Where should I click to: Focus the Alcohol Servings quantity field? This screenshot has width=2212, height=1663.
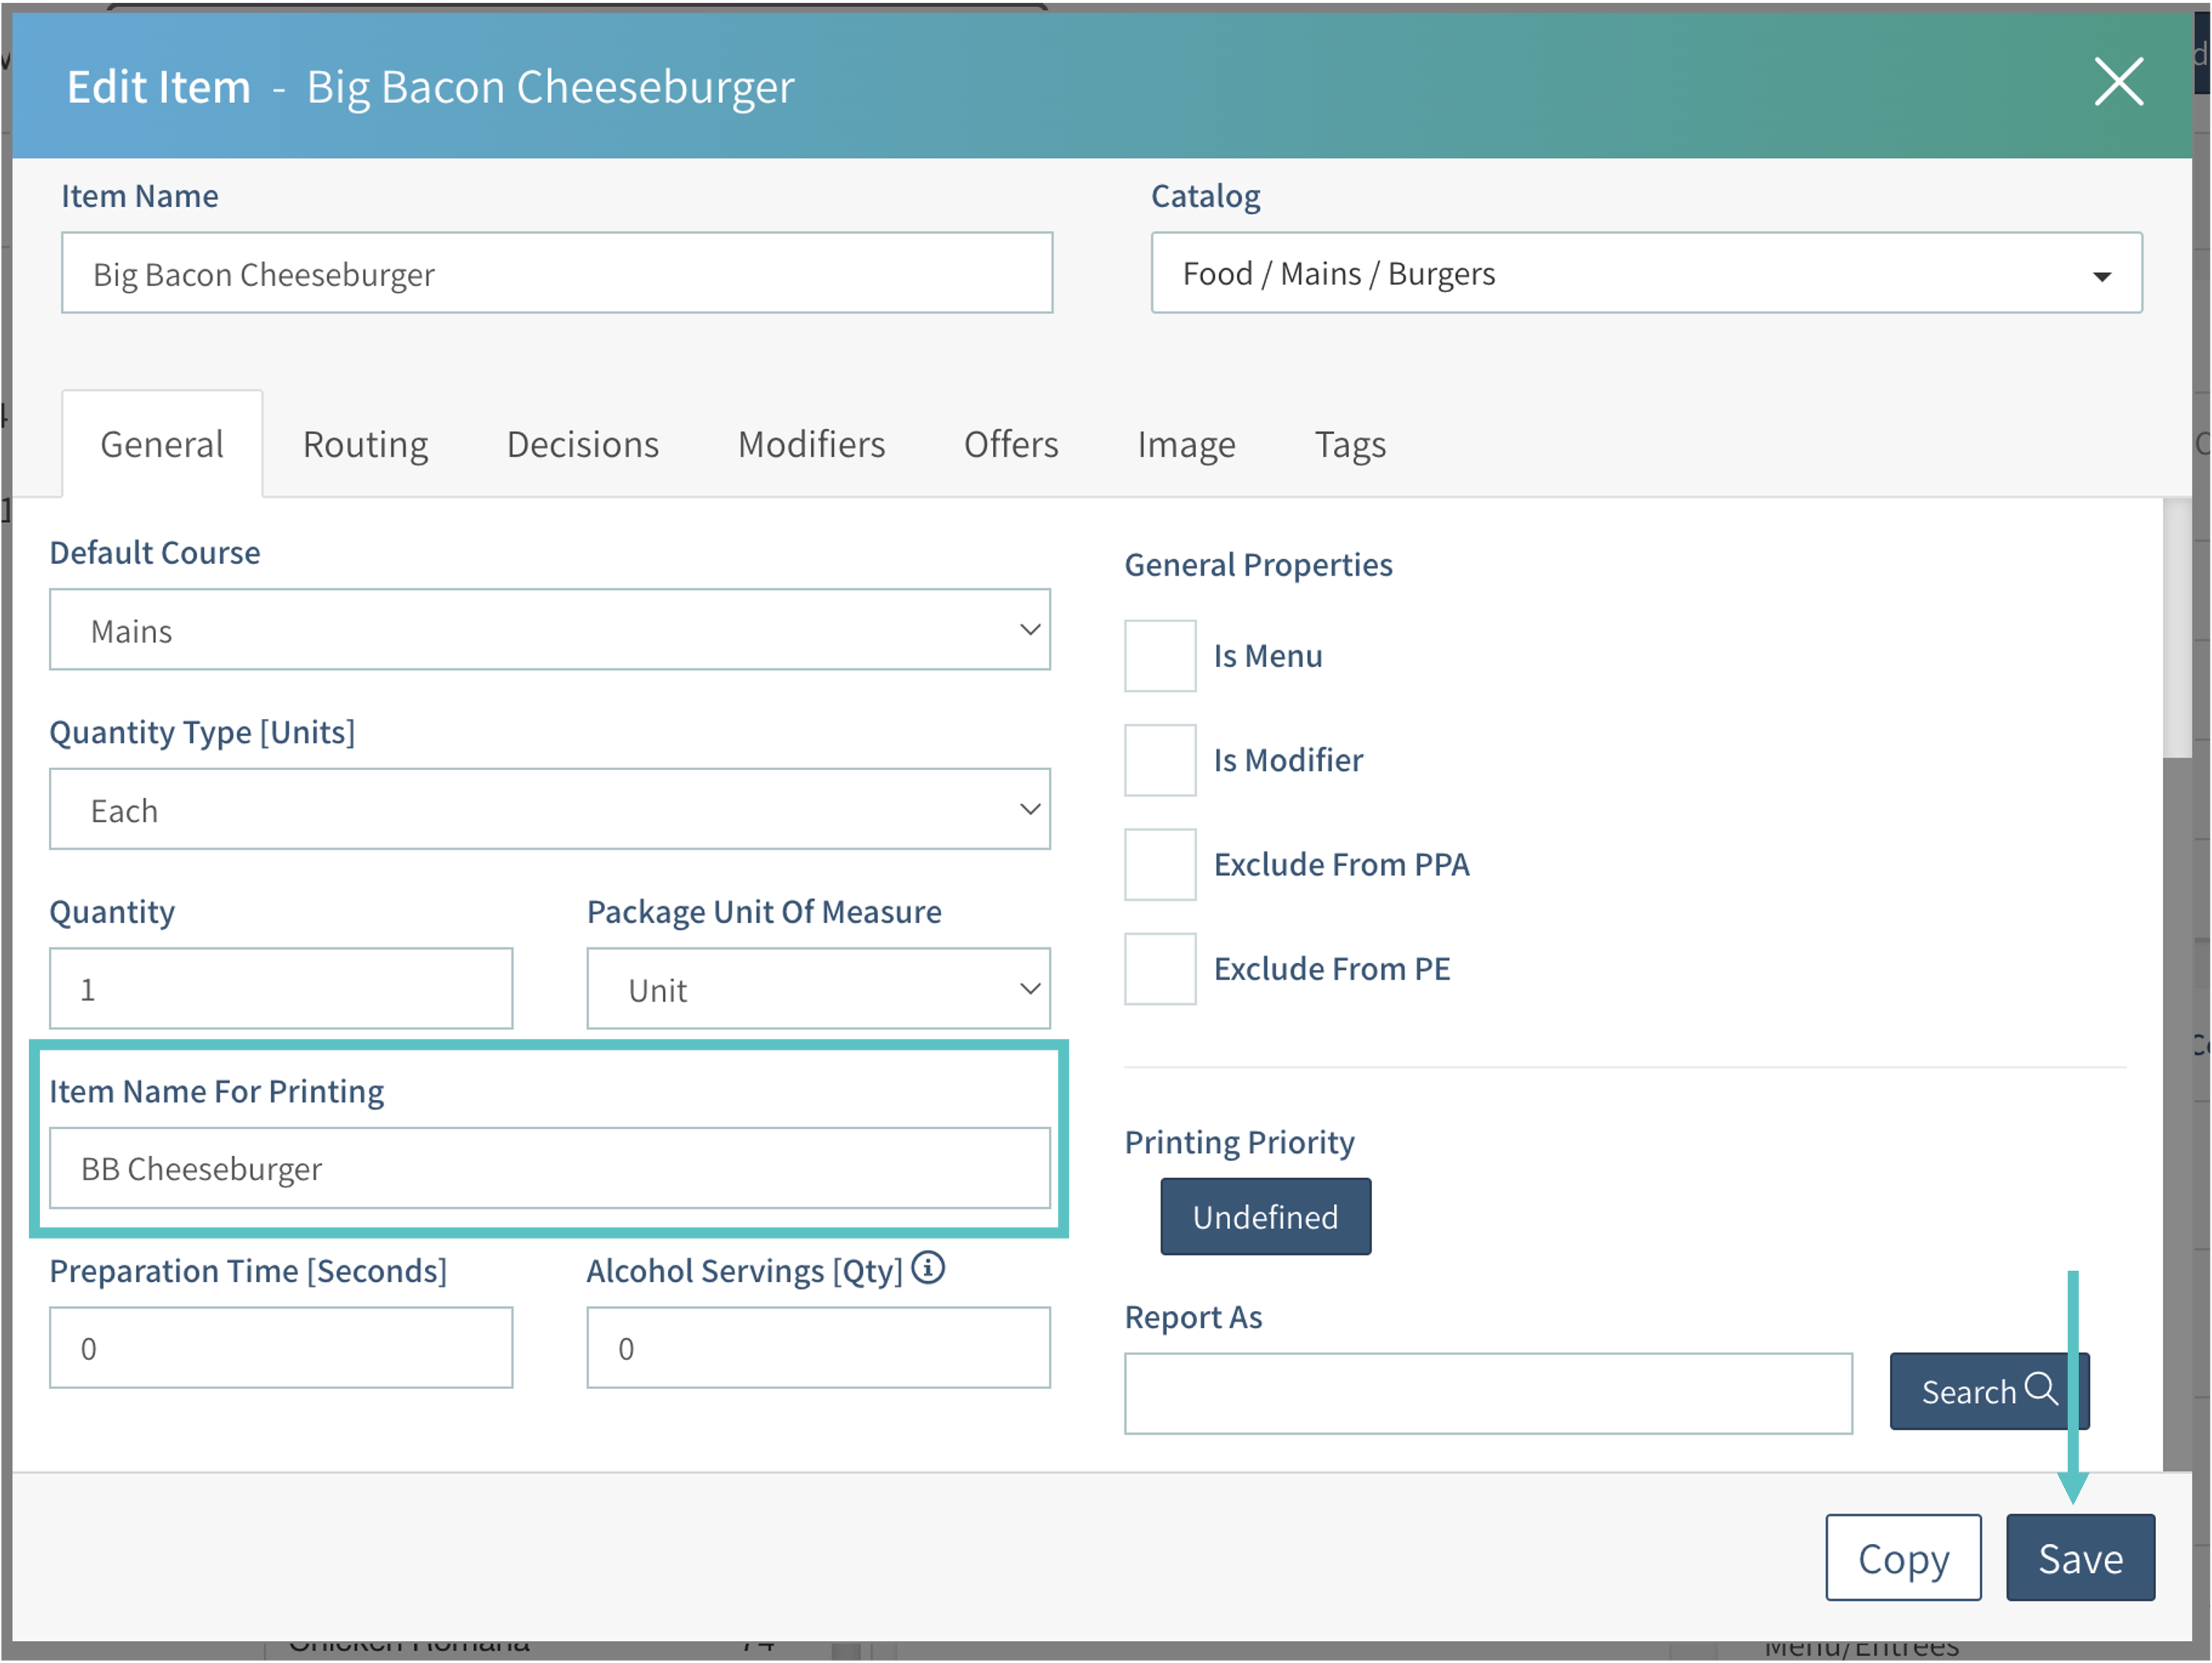[x=818, y=1348]
